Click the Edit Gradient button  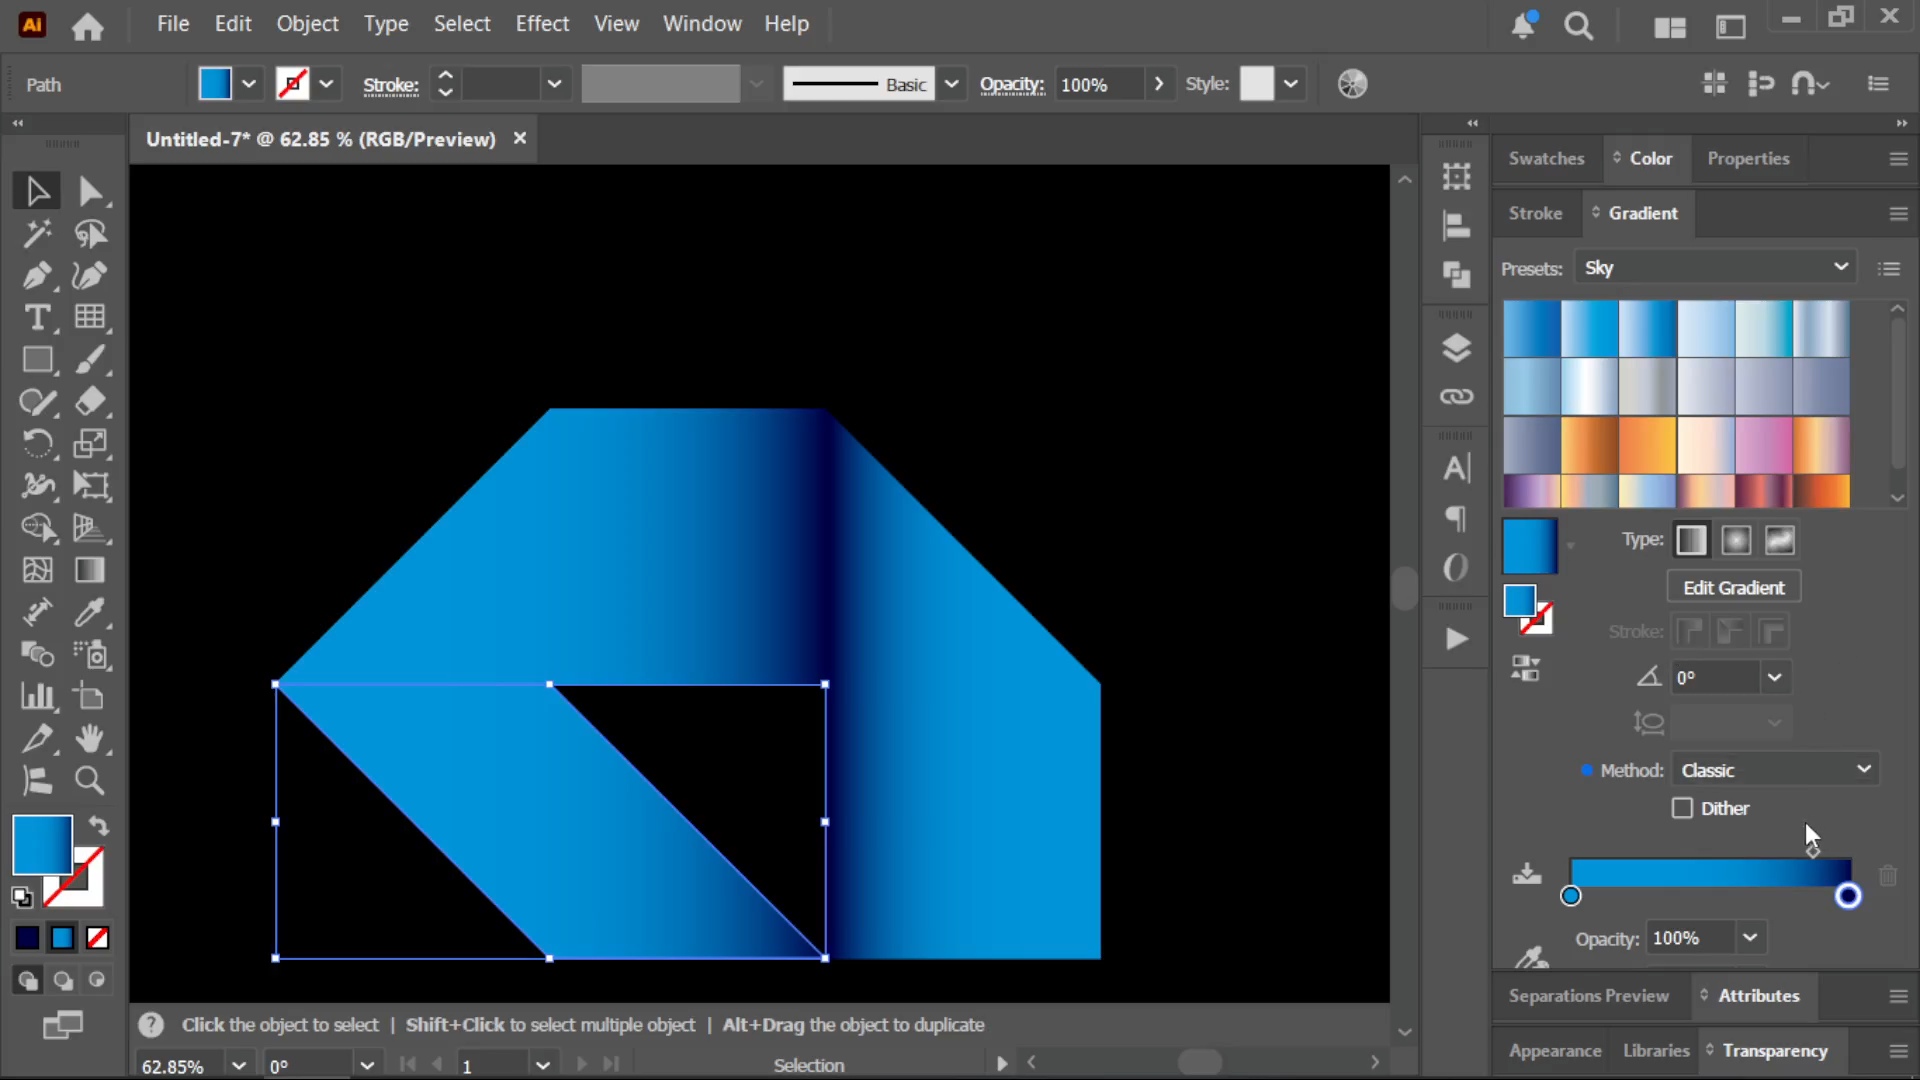[x=1734, y=588]
